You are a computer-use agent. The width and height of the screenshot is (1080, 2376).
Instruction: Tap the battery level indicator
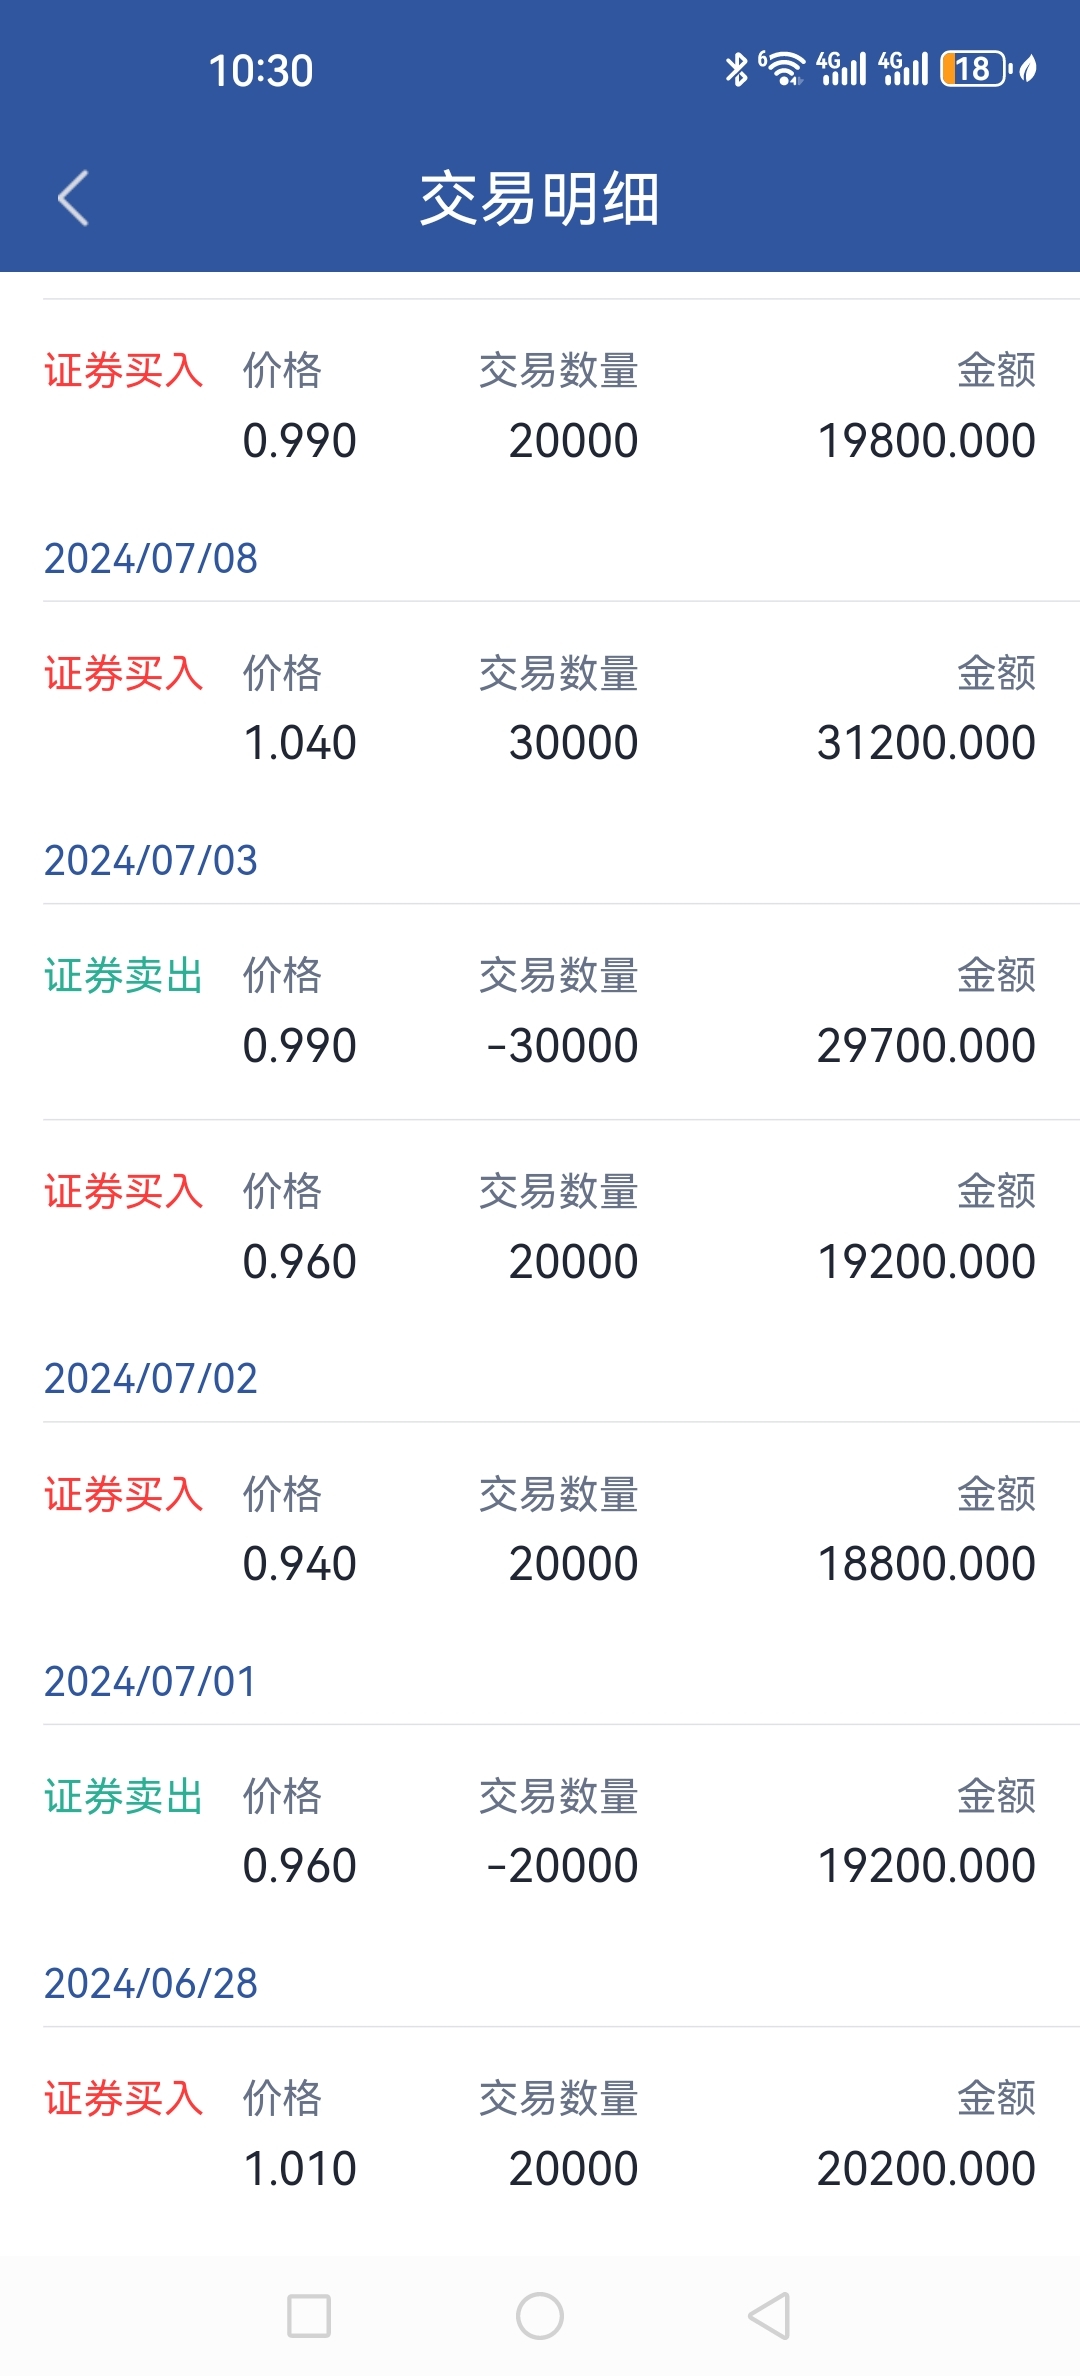click(974, 69)
